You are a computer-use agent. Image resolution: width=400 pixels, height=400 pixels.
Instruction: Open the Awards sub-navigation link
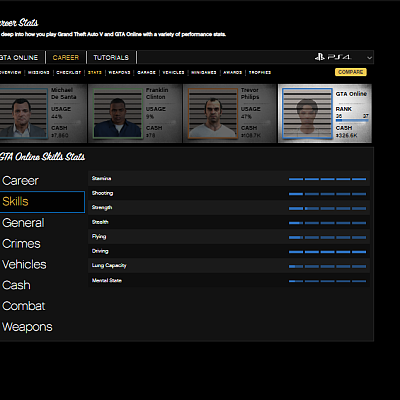click(232, 72)
